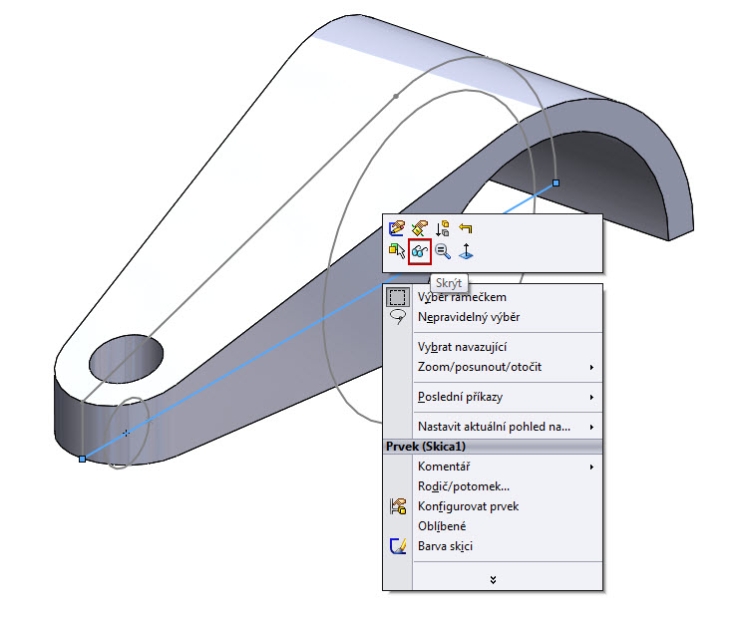Click the sketch origin marker inside small ellipse
750x617 pixels.
click(x=126, y=433)
